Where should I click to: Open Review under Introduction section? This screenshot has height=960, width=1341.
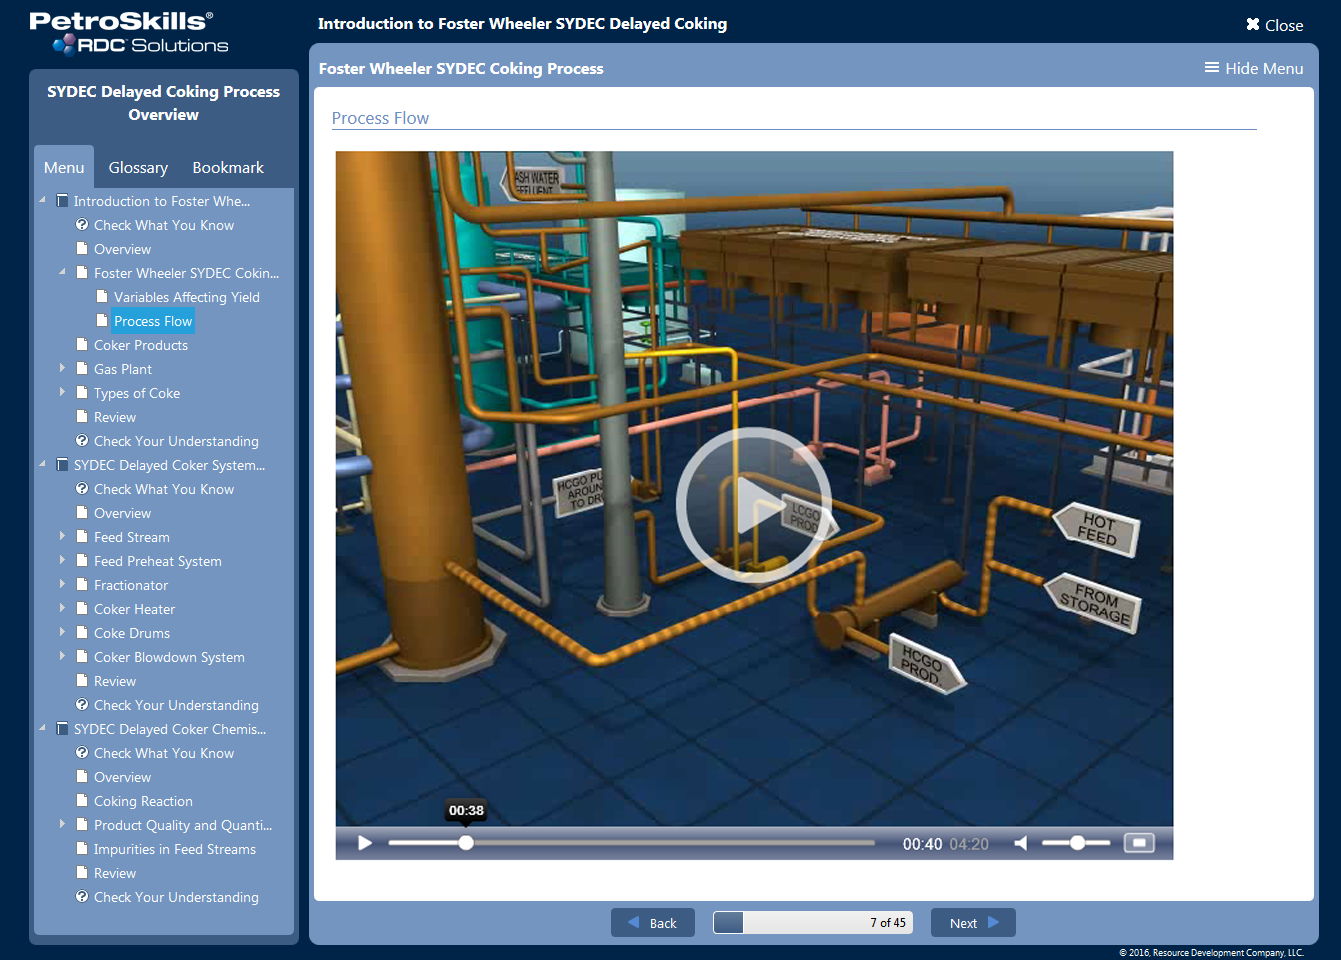click(115, 417)
